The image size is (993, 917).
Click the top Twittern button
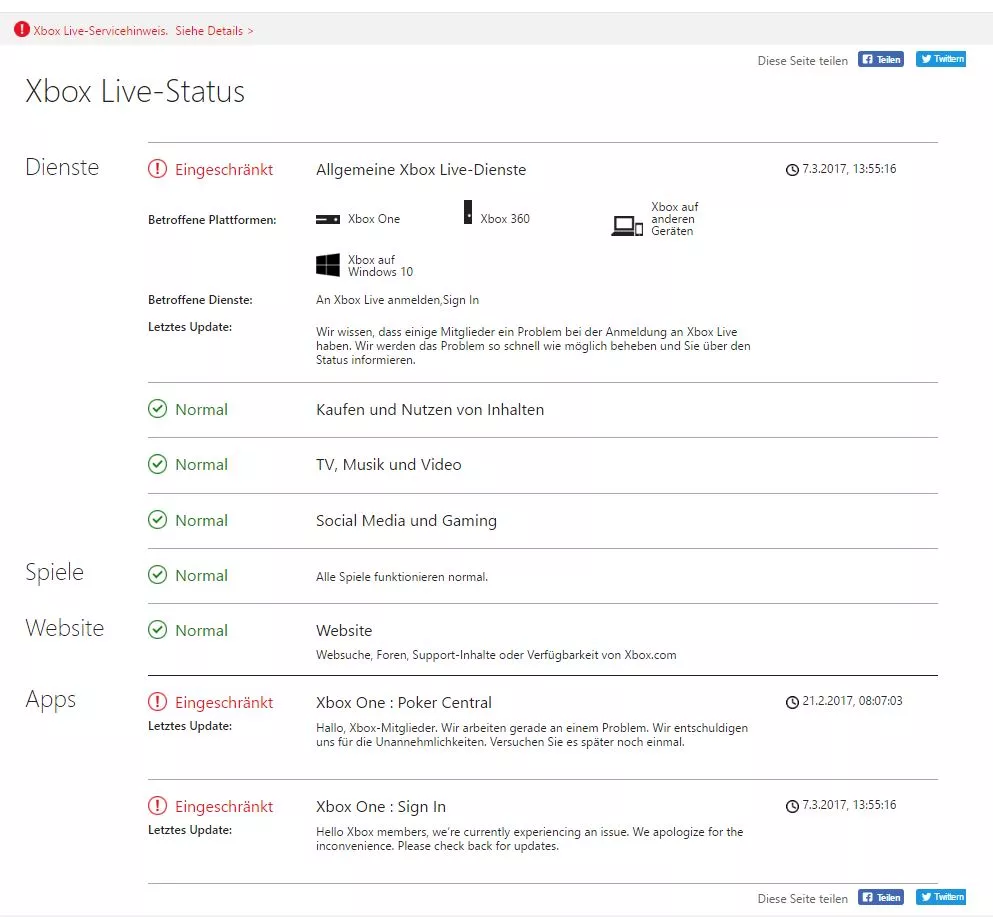[x=941, y=59]
